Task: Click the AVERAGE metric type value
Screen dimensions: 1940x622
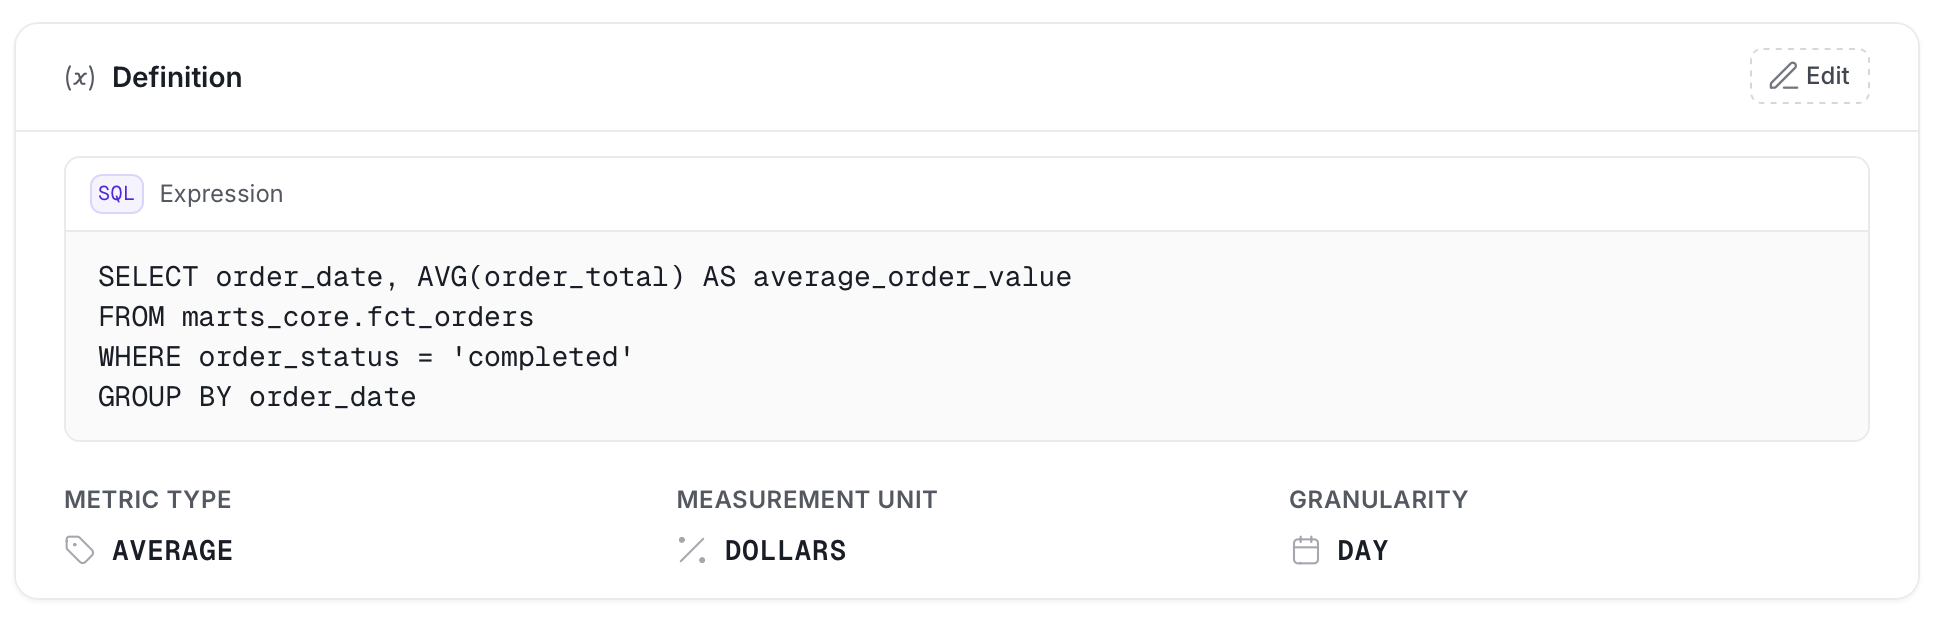Action: (x=173, y=551)
